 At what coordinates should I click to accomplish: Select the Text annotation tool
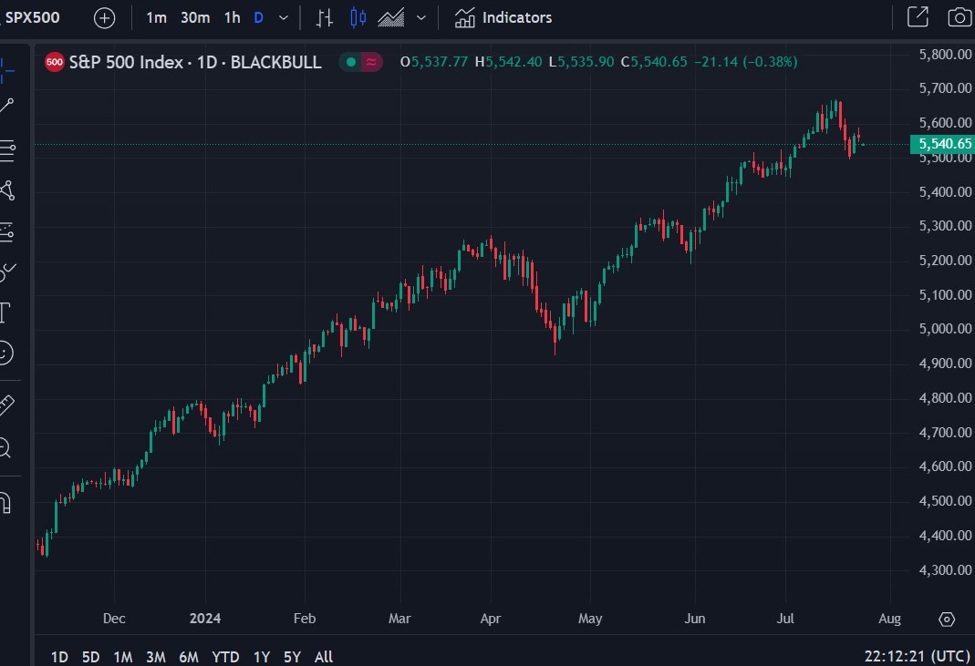coord(5,312)
